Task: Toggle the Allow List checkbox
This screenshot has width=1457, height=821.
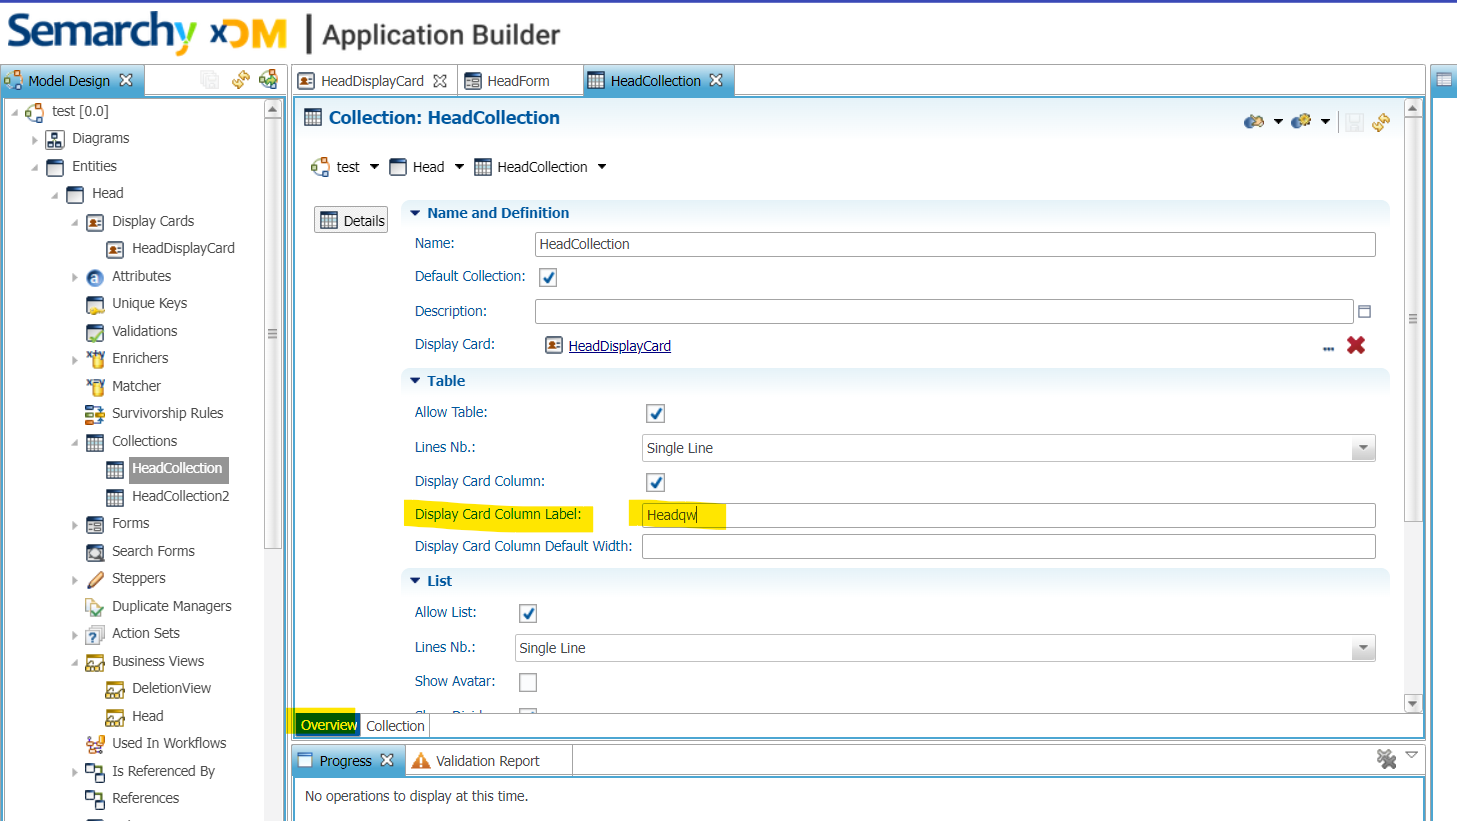Action: tap(528, 614)
